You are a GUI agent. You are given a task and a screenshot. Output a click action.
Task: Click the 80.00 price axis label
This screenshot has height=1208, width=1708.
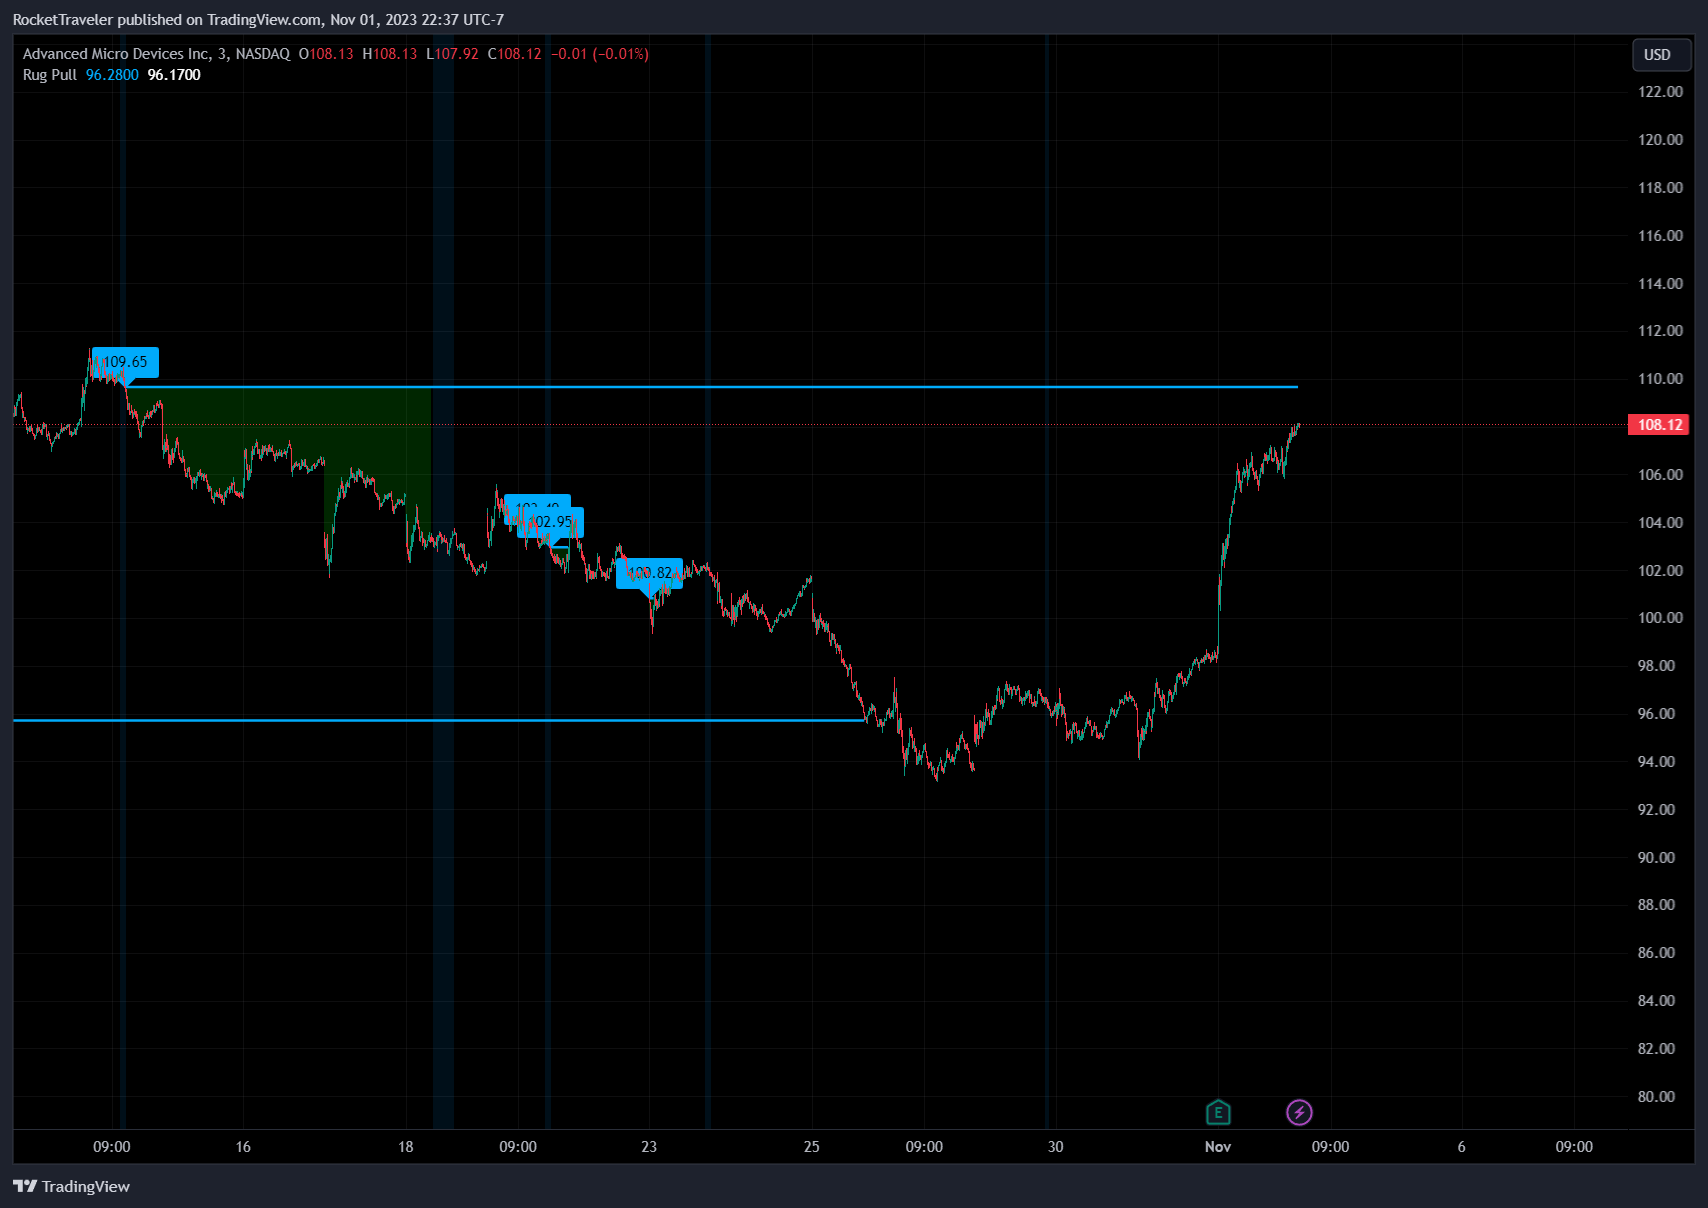[1657, 1097]
